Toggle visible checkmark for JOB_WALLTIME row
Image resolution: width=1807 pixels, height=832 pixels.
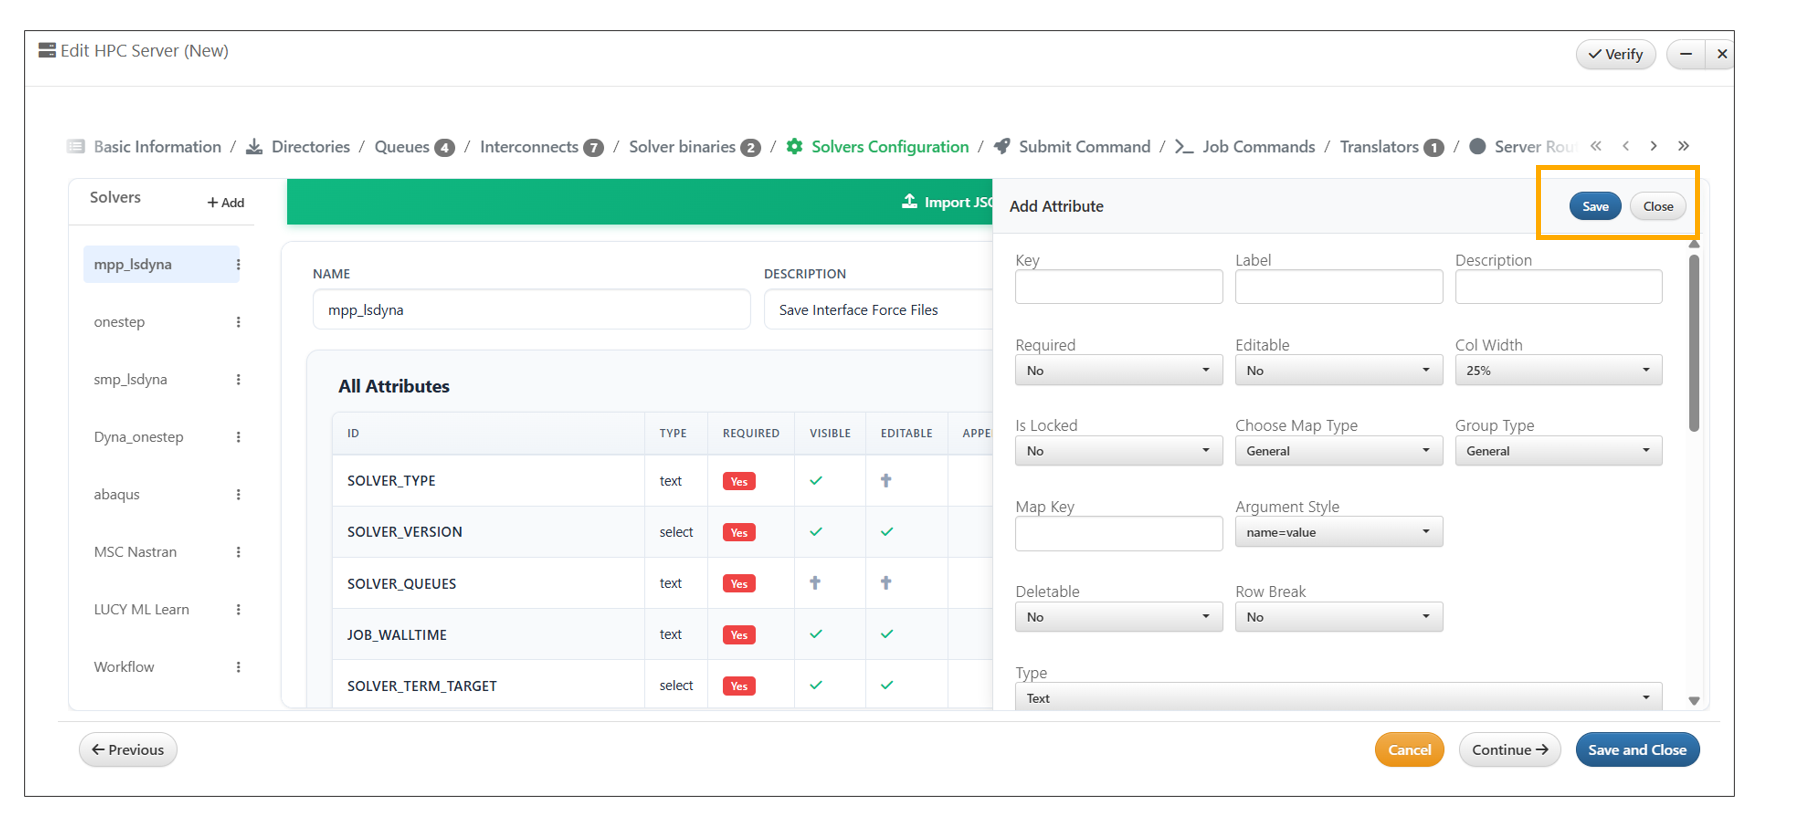pyautogui.click(x=816, y=634)
